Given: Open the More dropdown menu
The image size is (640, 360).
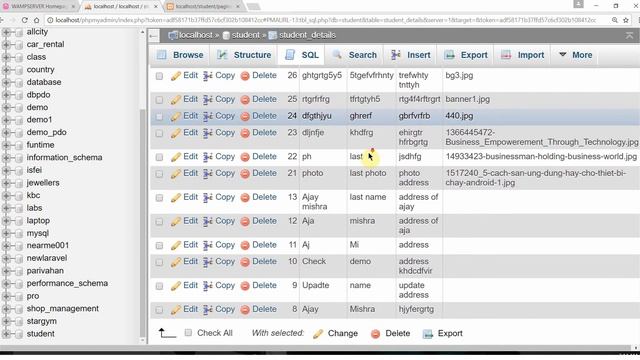Looking at the screenshot, I should (x=575, y=55).
